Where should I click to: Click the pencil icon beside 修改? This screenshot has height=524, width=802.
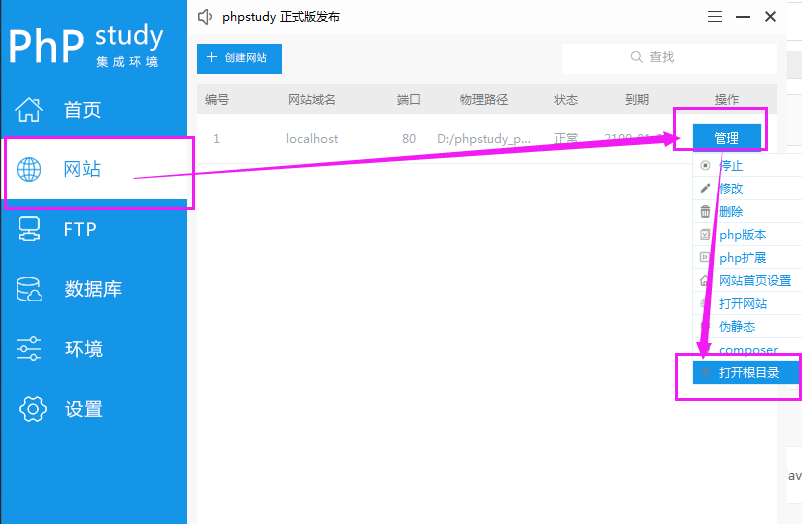coord(705,188)
